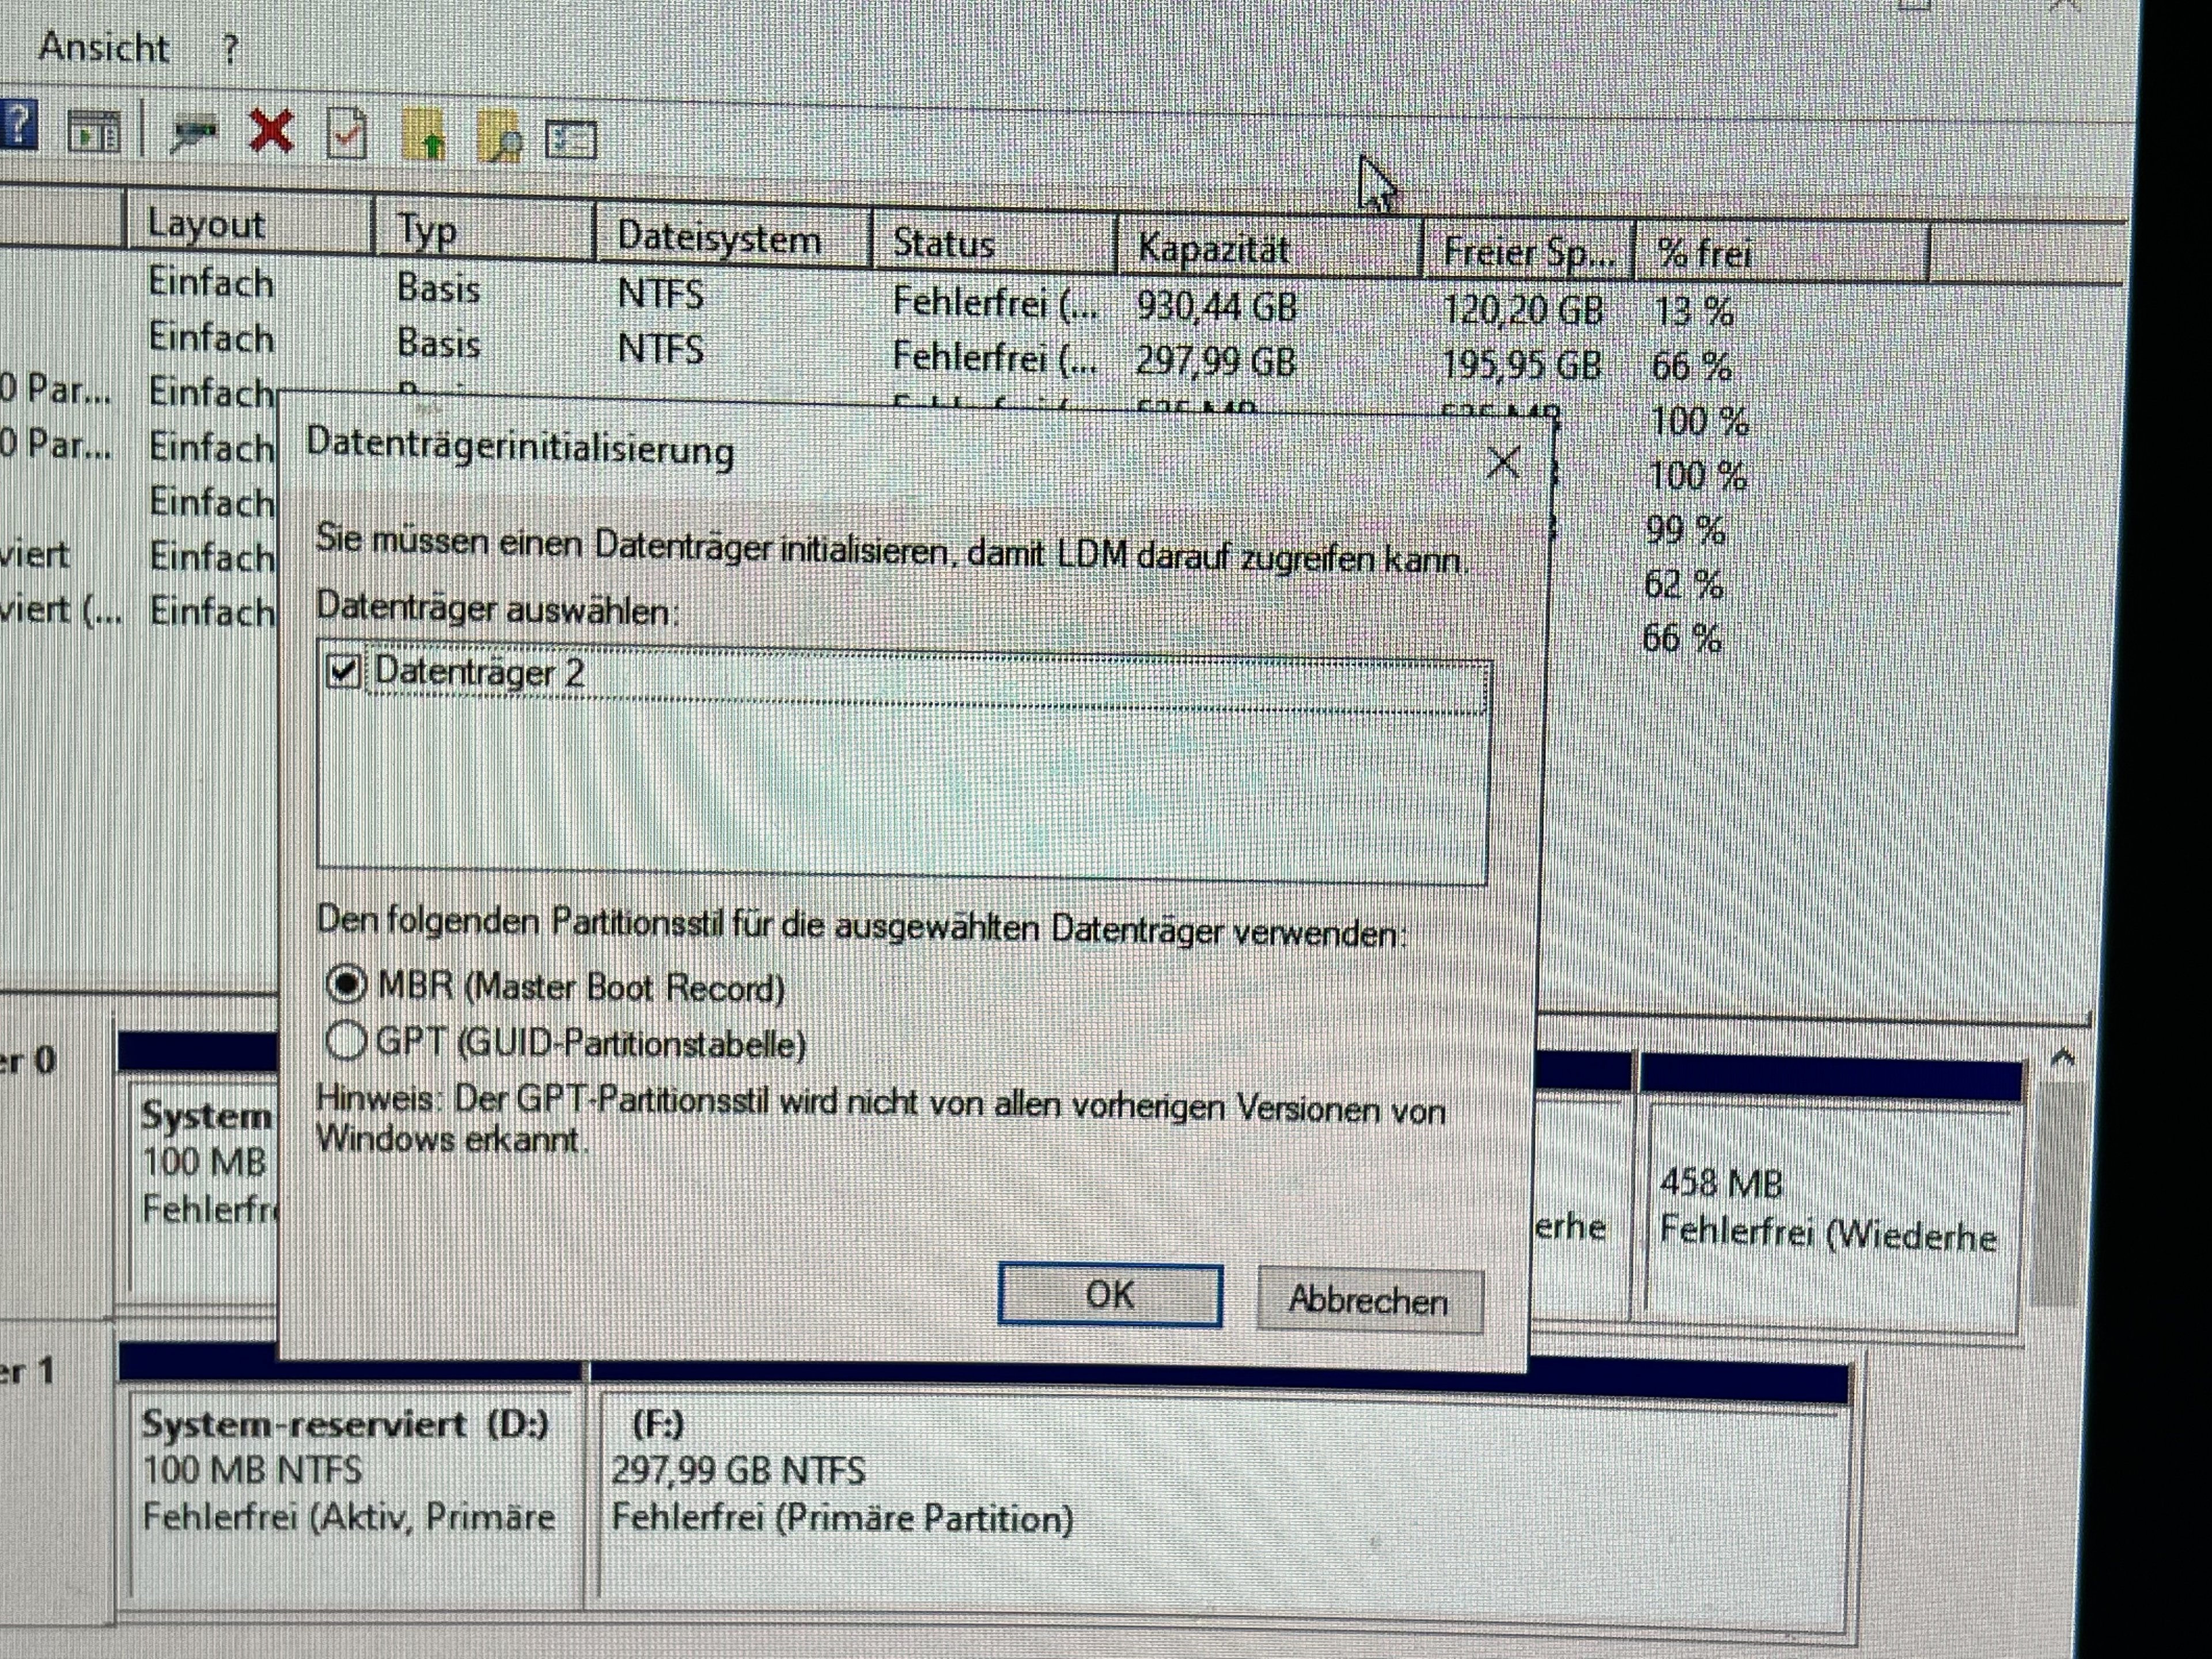Viewport: 2212px width, 1659px height.
Task: Click the list view settings toolbar icon
Action: click(x=571, y=139)
